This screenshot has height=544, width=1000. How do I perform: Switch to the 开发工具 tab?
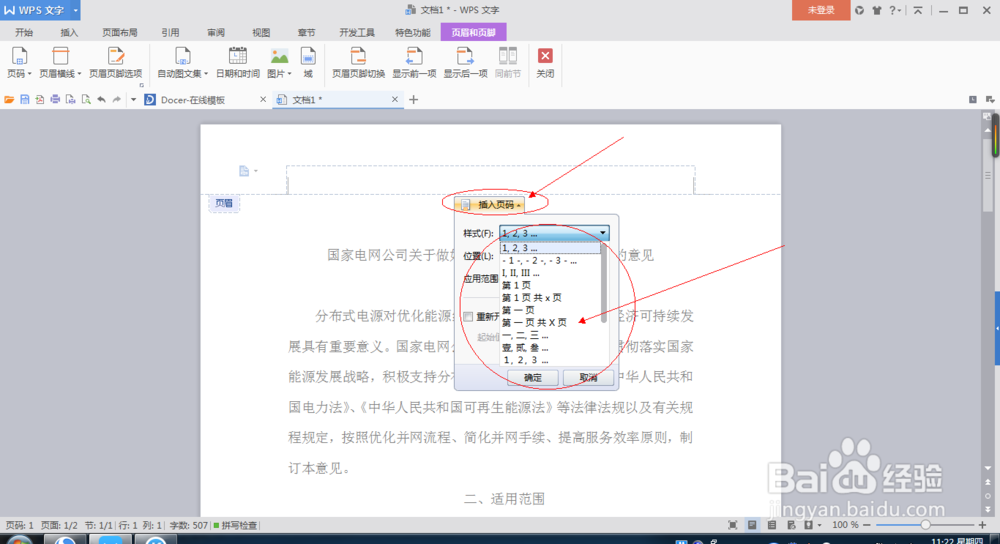tap(357, 33)
